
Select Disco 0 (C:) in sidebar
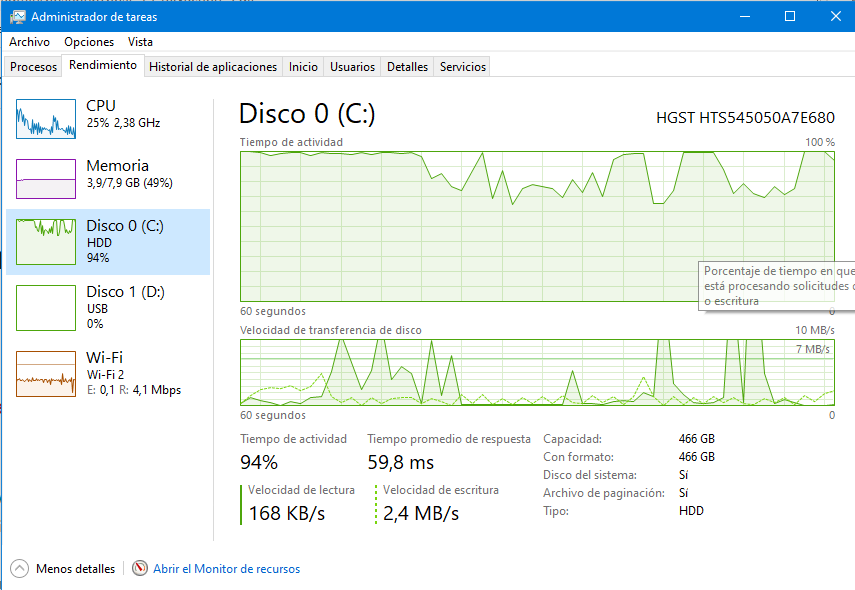(x=108, y=241)
